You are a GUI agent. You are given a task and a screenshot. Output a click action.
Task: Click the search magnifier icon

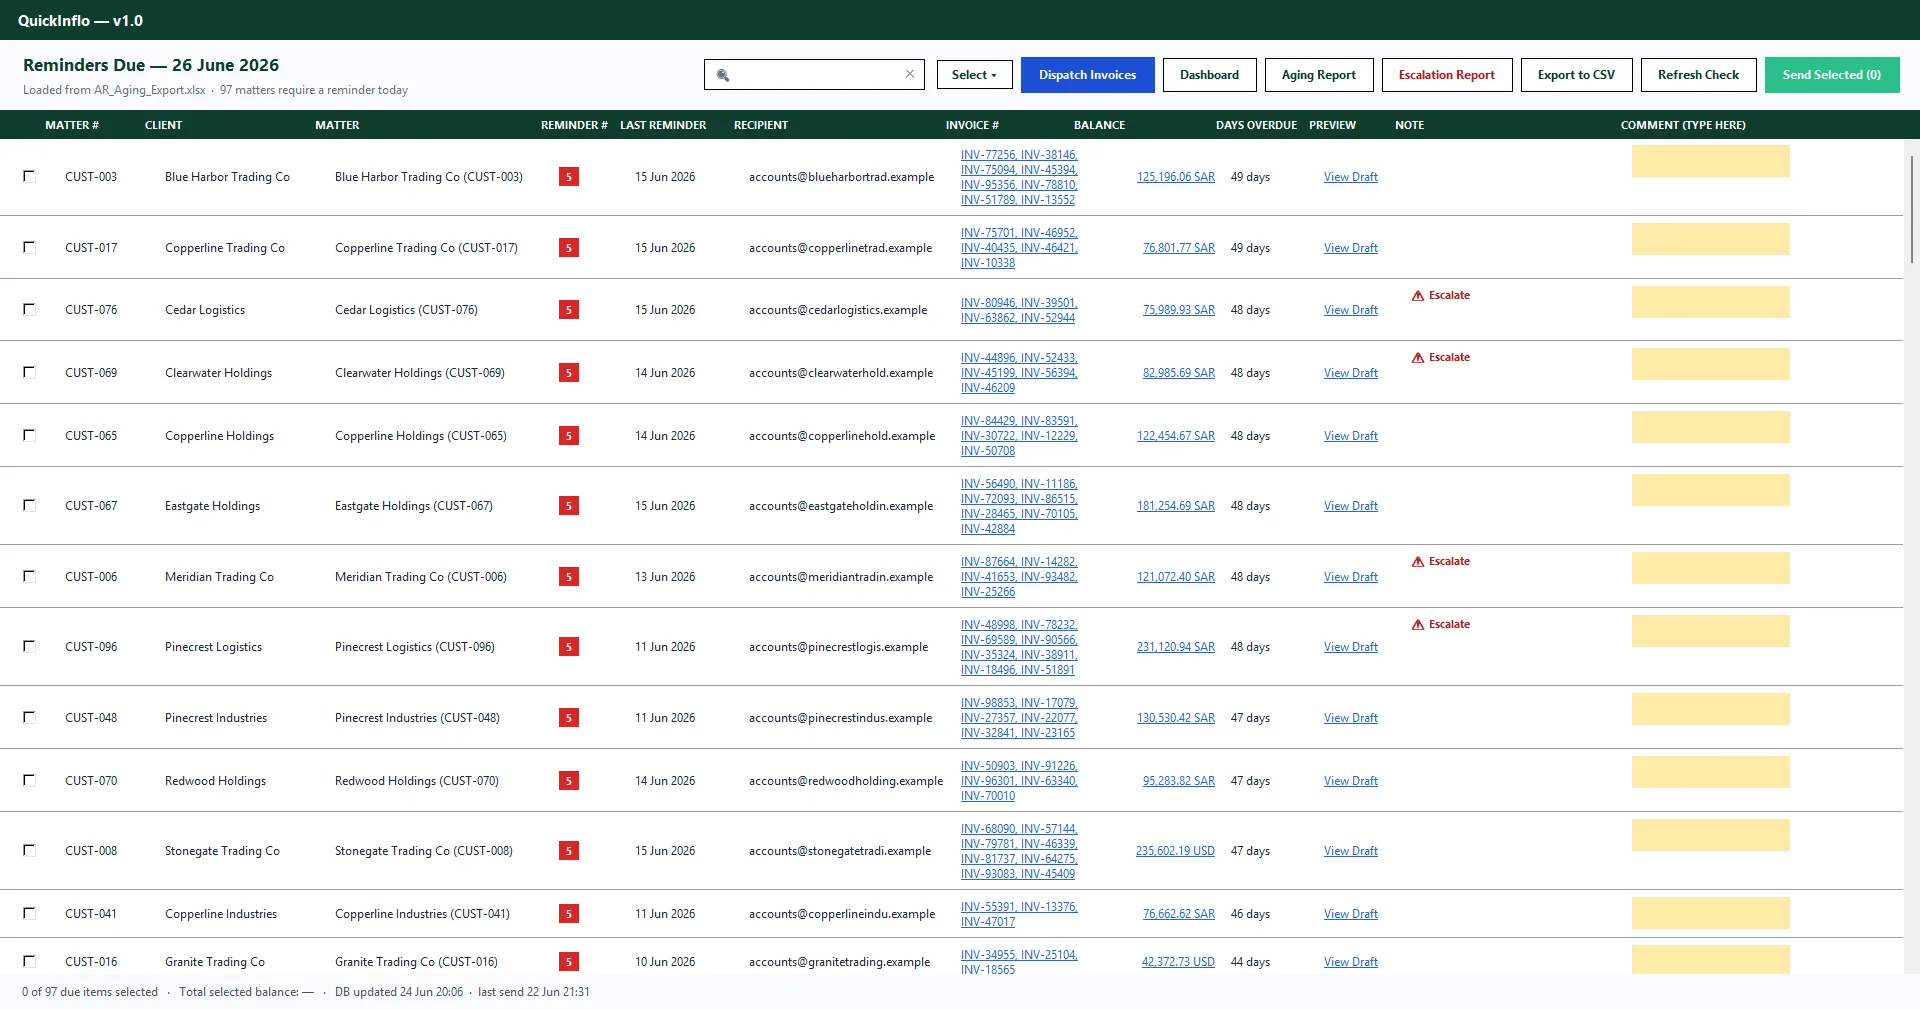click(723, 75)
